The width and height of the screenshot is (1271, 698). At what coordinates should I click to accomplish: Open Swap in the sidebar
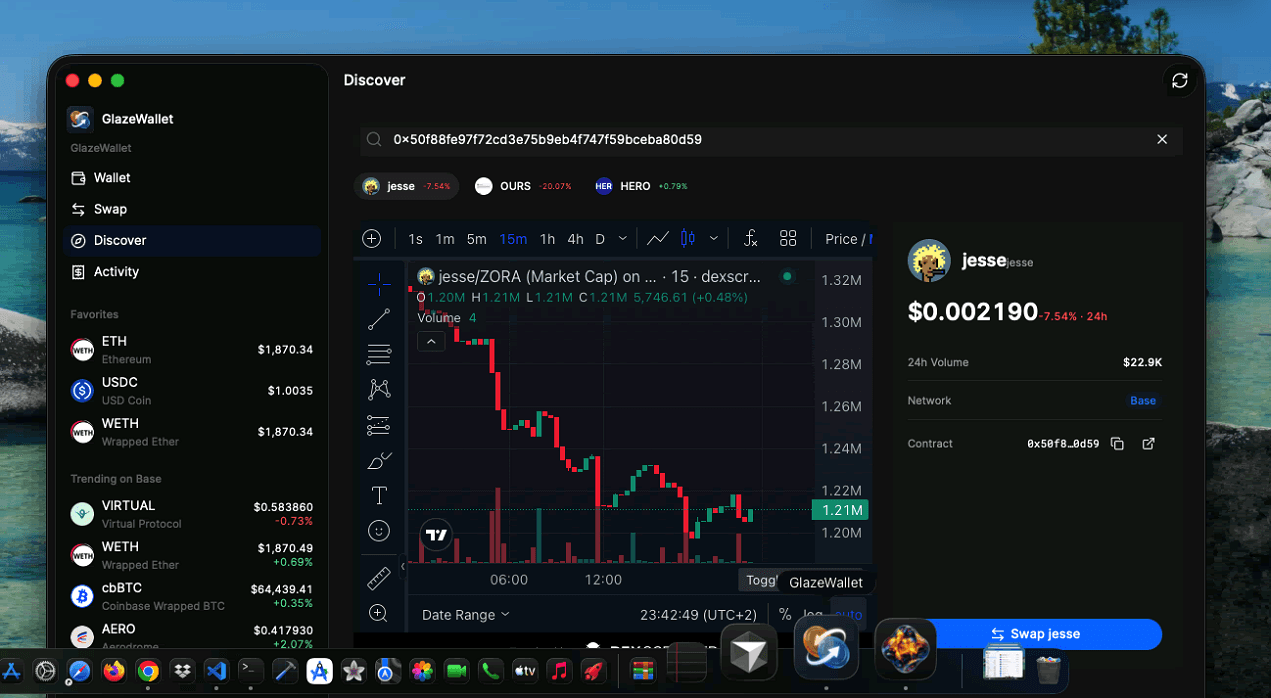coord(192,209)
